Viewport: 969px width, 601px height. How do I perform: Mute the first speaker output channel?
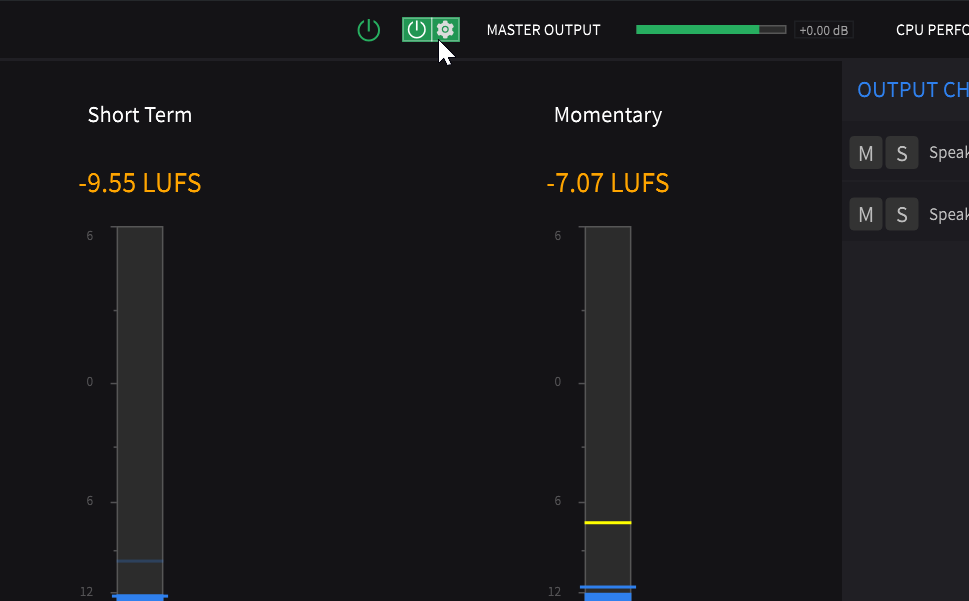866,153
